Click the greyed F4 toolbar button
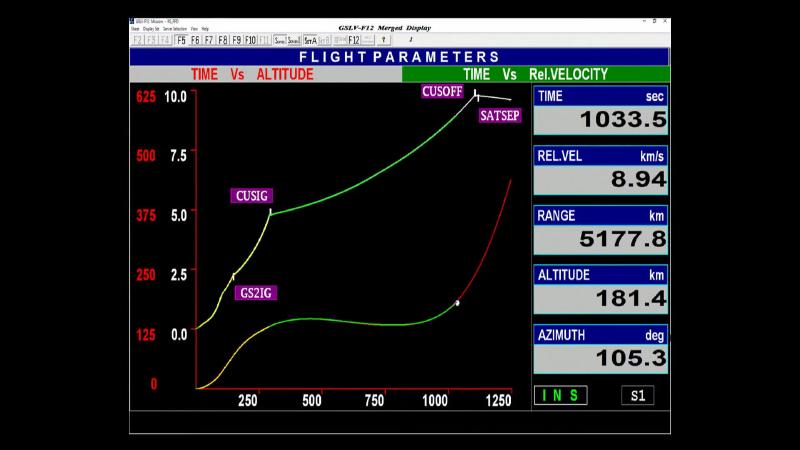This screenshot has width=800, height=450. (x=165, y=40)
